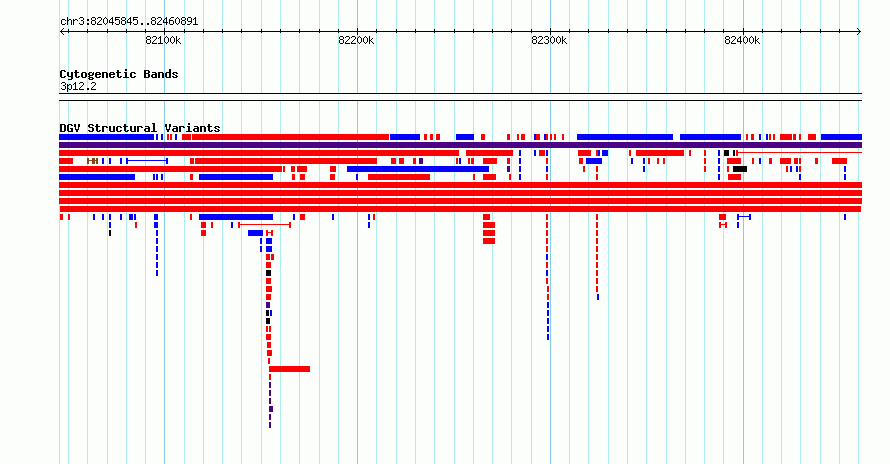The image size is (890, 464).
Task: Click the small purple block near the bottom of the stack
Action: pos(271,409)
